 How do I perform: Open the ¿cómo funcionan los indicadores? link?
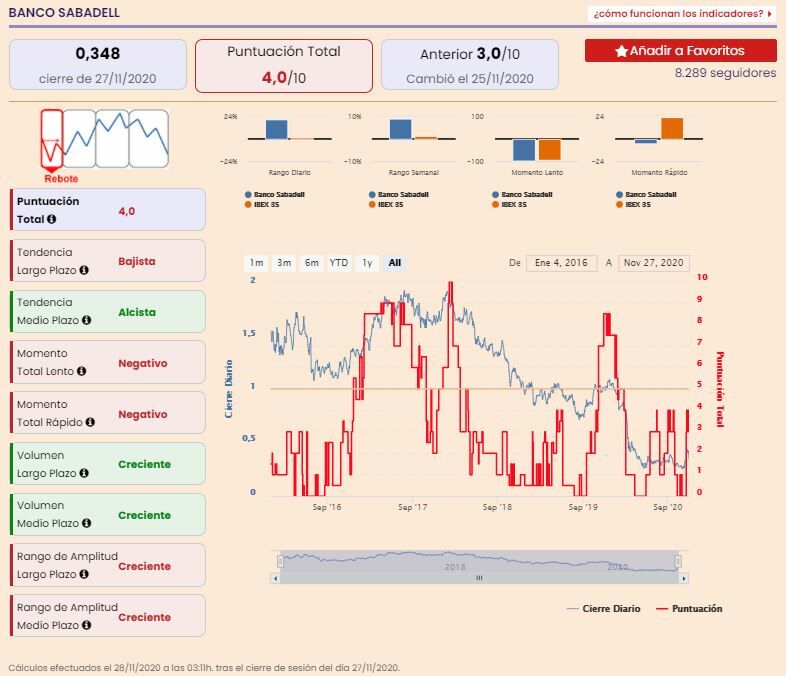682,14
